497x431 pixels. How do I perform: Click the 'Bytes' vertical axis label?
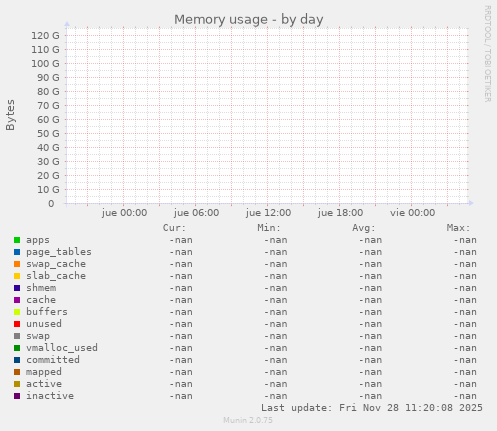(10, 115)
